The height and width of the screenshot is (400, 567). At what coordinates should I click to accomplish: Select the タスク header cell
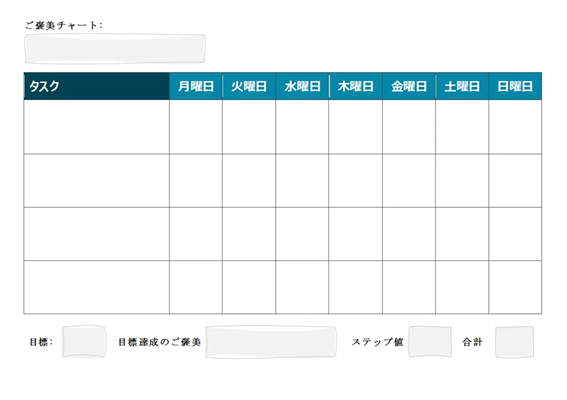click(97, 86)
